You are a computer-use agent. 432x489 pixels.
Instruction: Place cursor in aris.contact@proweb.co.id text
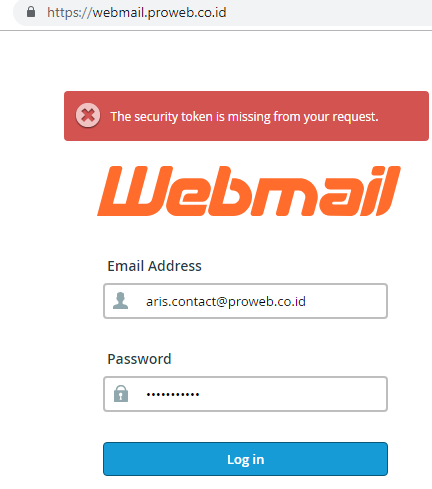pos(226,301)
